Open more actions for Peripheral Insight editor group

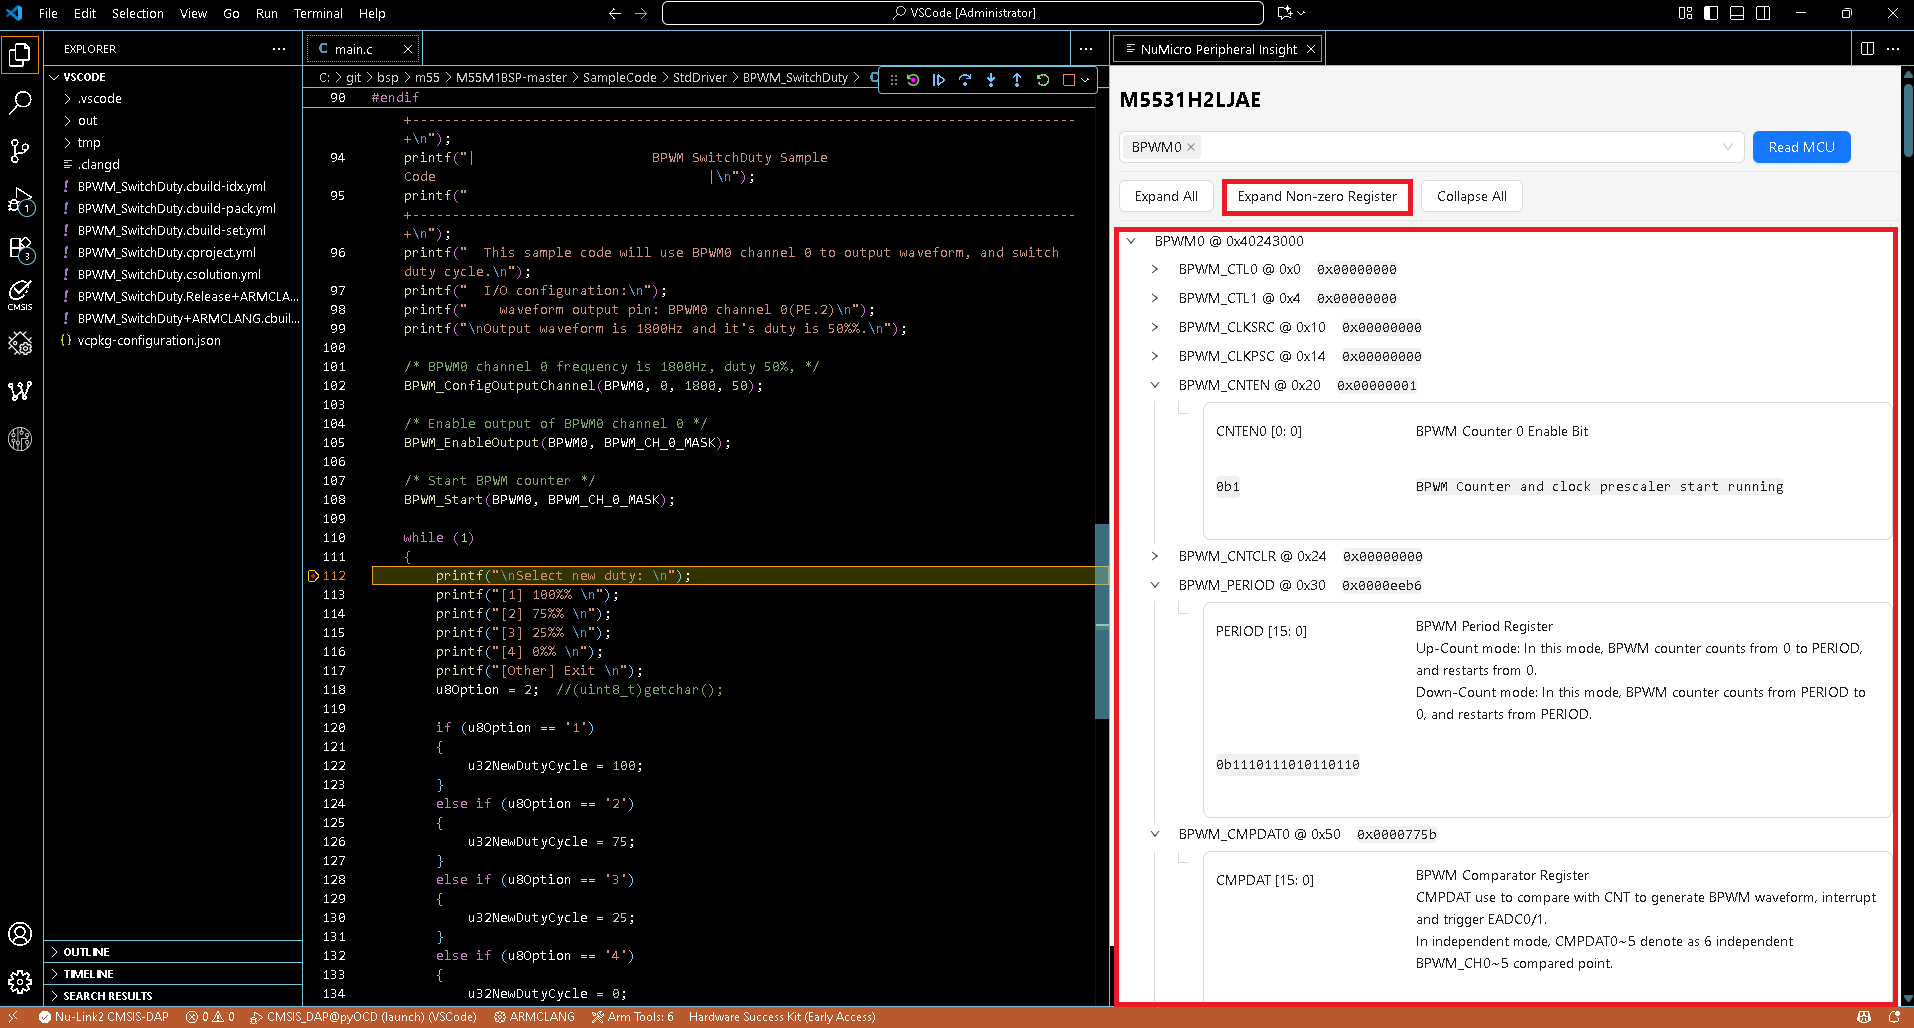coord(1893,48)
